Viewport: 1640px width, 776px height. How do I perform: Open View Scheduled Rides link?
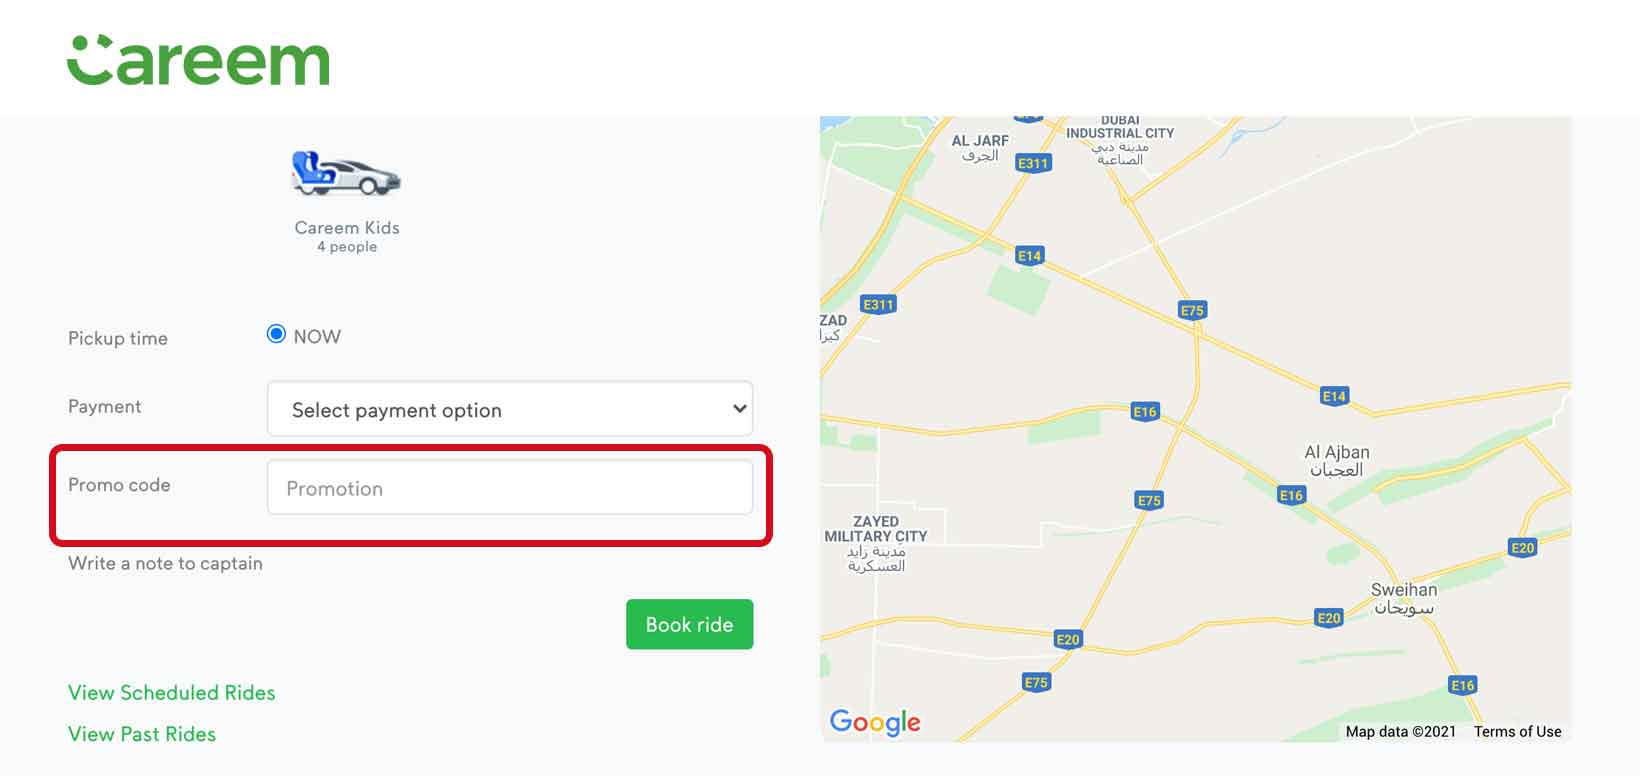pyautogui.click(x=171, y=693)
